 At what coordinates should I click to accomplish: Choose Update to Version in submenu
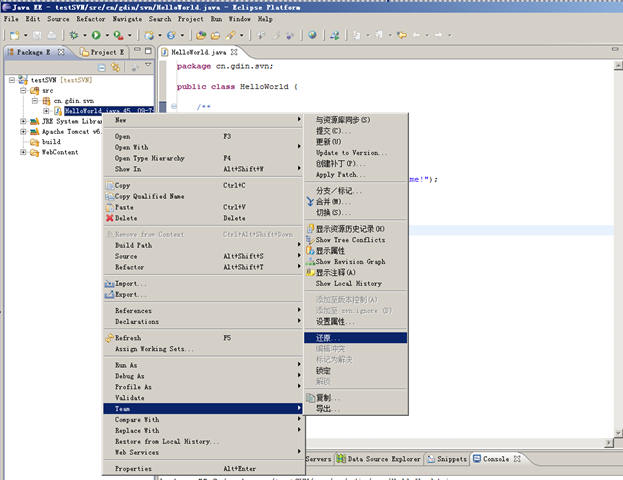[x=356, y=153]
